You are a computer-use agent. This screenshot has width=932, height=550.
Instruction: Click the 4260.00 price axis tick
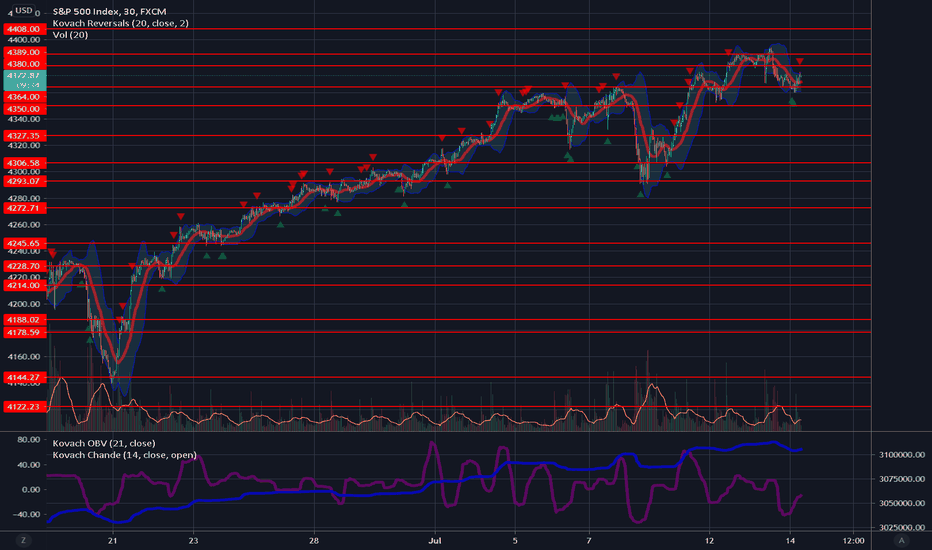(24, 225)
